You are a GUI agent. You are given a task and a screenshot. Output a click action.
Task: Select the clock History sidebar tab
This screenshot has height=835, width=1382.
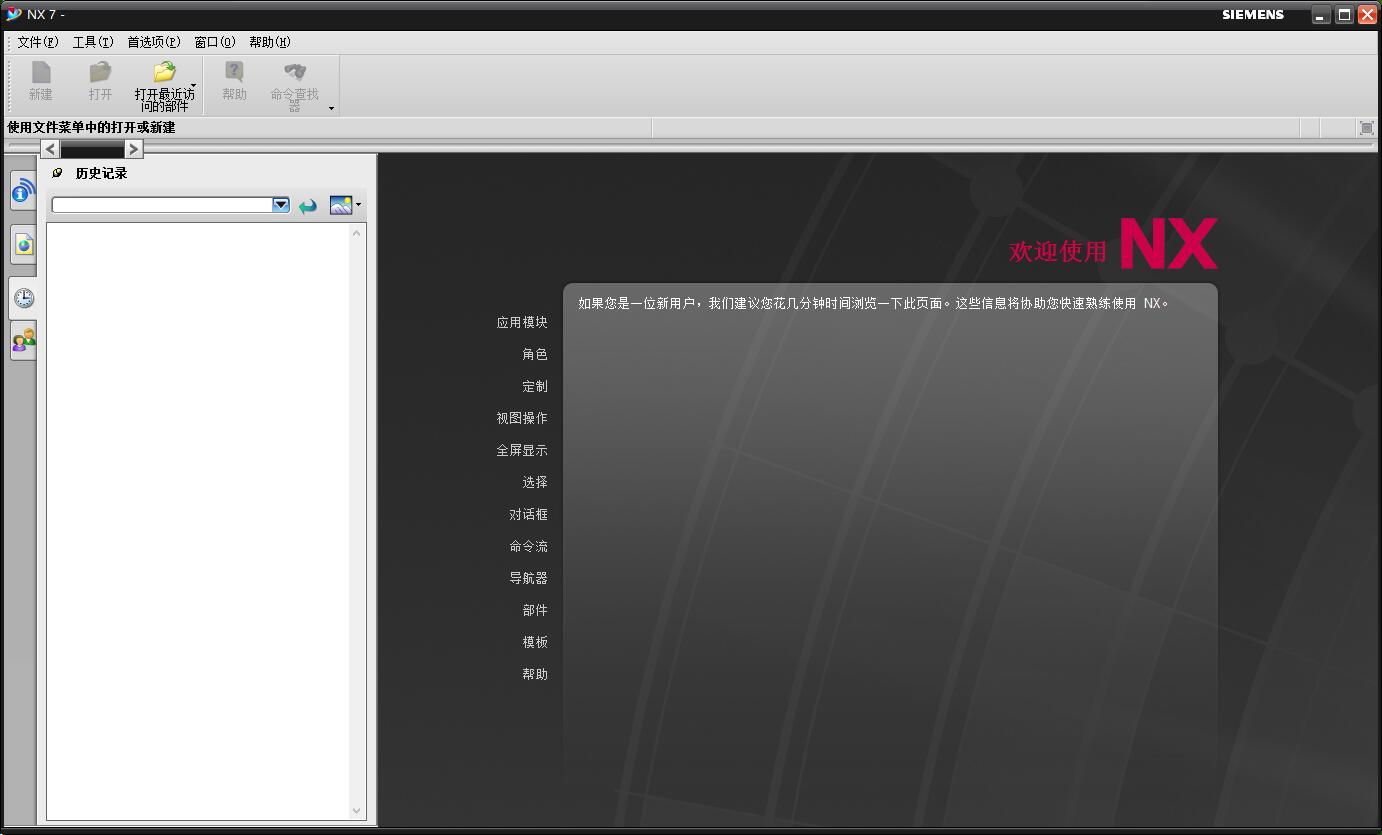[23, 298]
